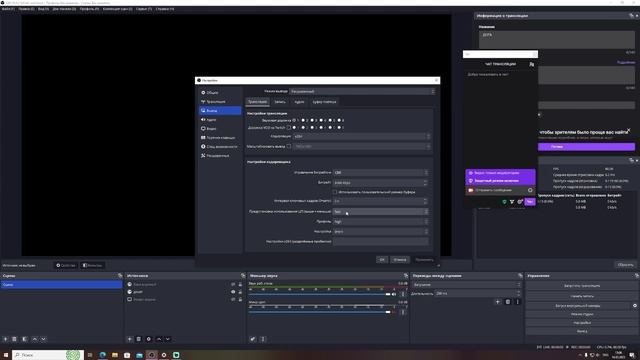This screenshot has height=360, width=640.
Task: Open the Output Mode dropdown
Action: [362, 91]
